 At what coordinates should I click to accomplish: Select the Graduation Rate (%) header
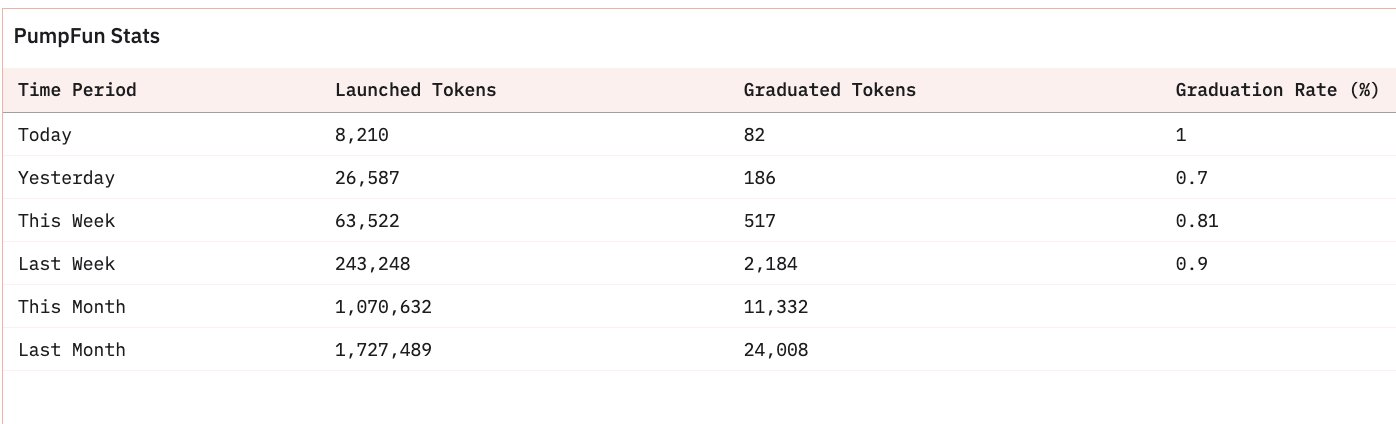tap(1278, 90)
